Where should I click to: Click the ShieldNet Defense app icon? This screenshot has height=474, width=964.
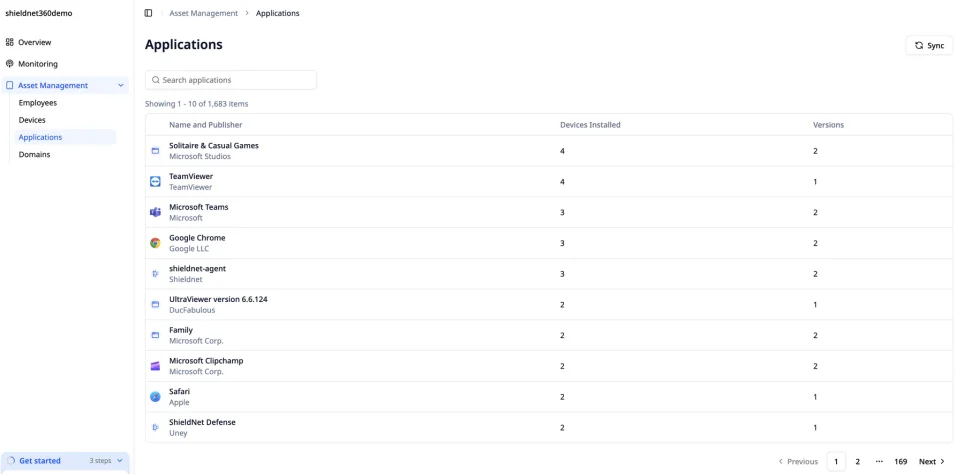tap(156, 427)
